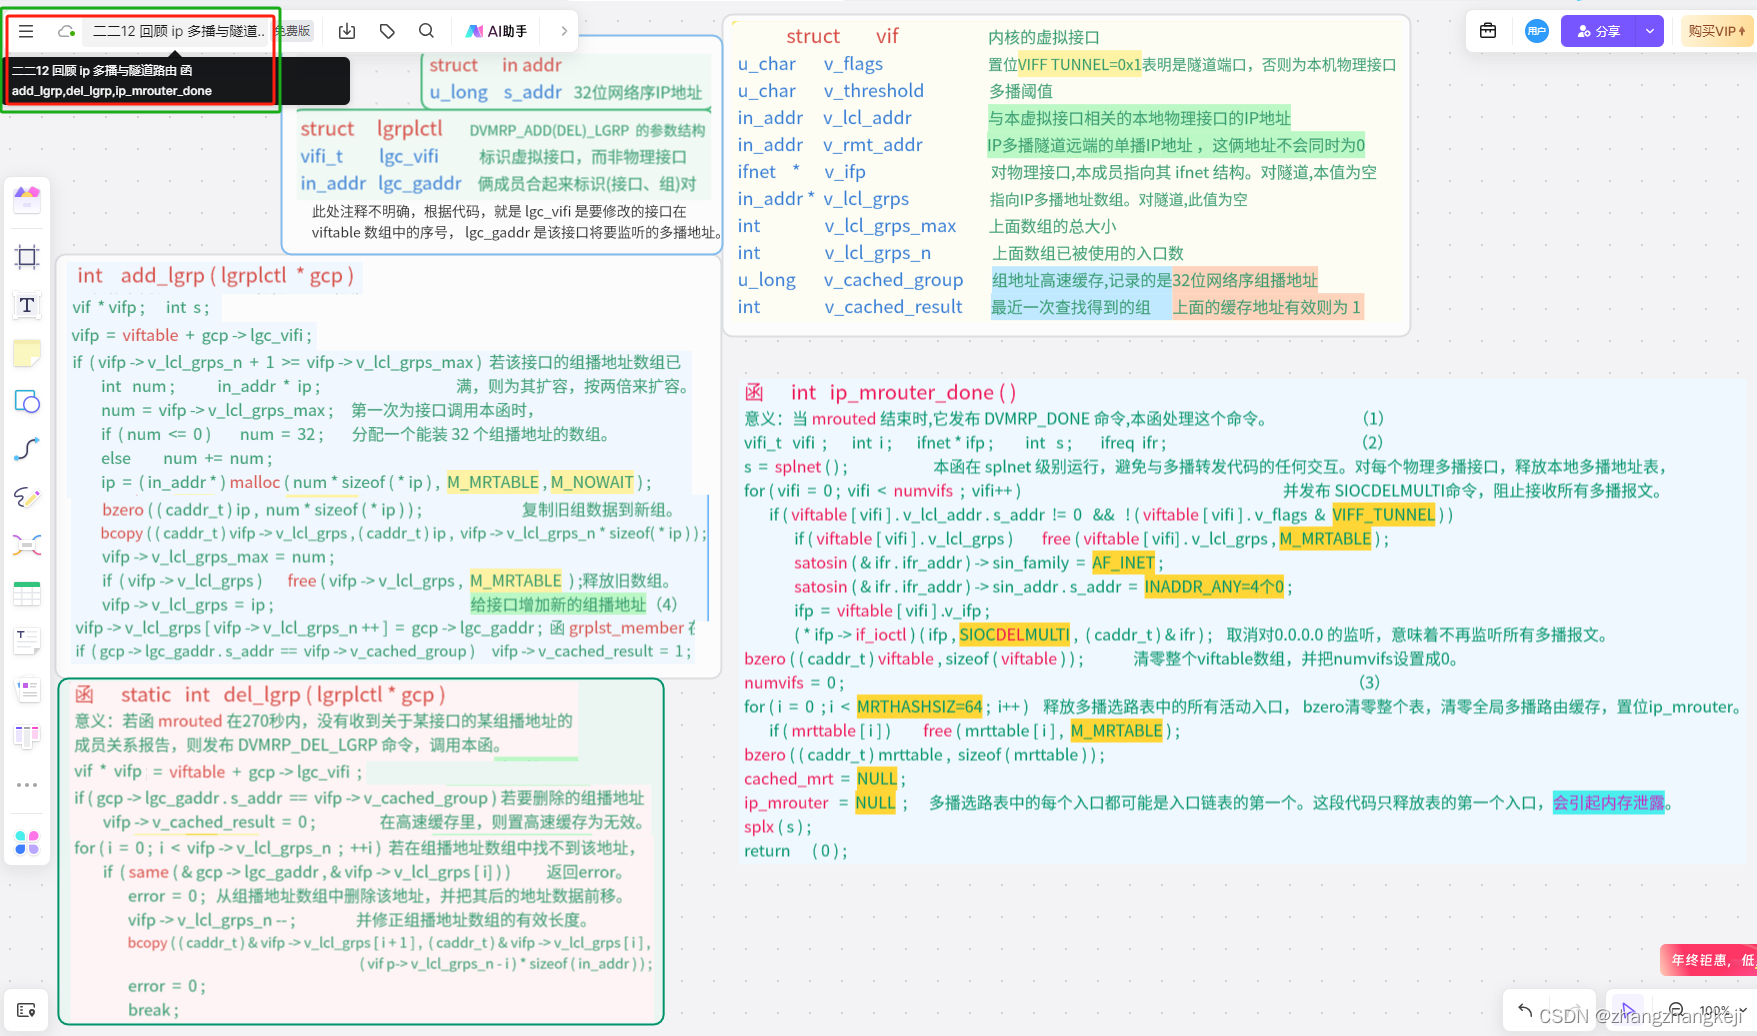This screenshot has width=1757, height=1036.
Task: Click the 给接口增加新的组播地址 highlighted comment
Action: (x=558, y=604)
